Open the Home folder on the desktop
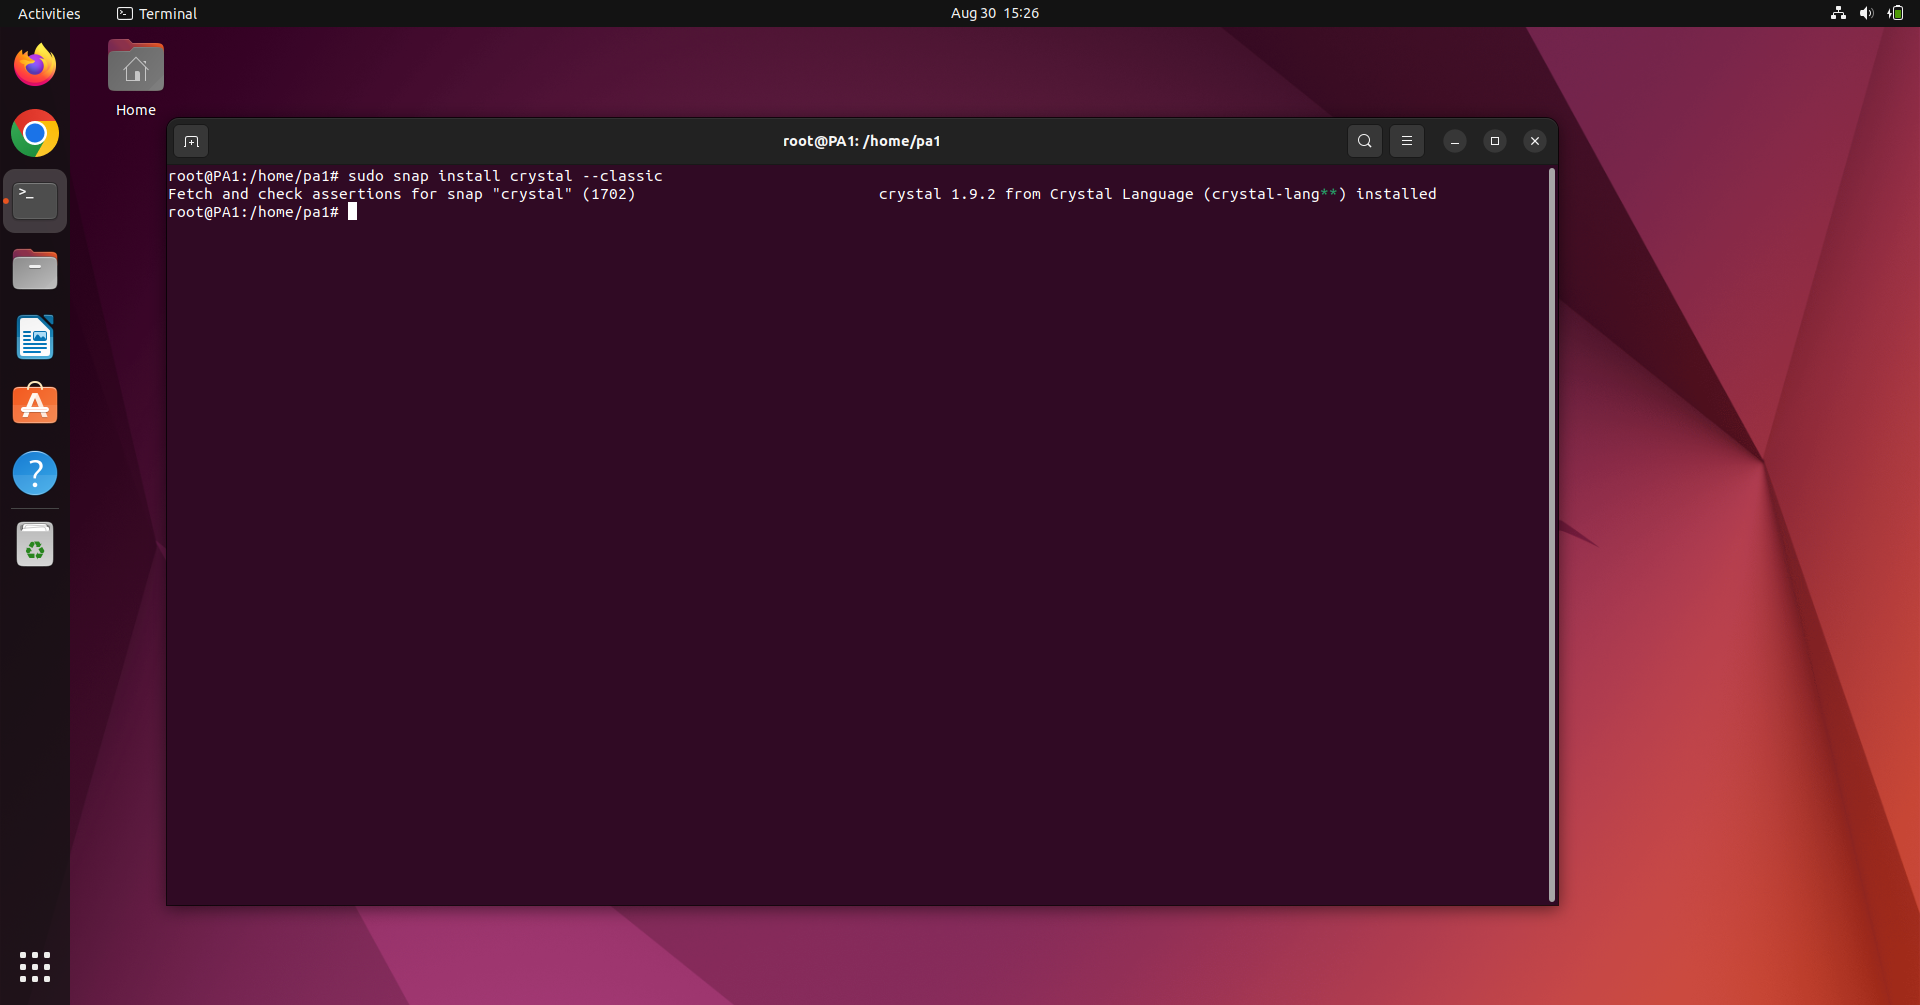 click(135, 66)
